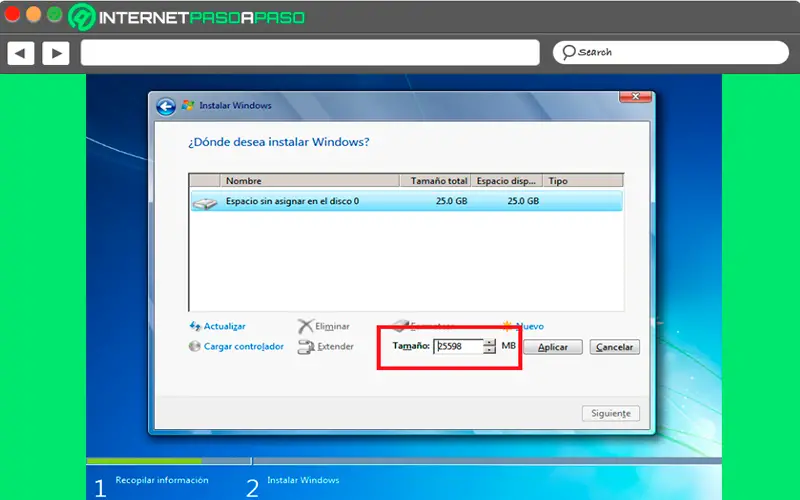800x500 pixels.
Task: Click the Search field
Action: pos(670,53)
